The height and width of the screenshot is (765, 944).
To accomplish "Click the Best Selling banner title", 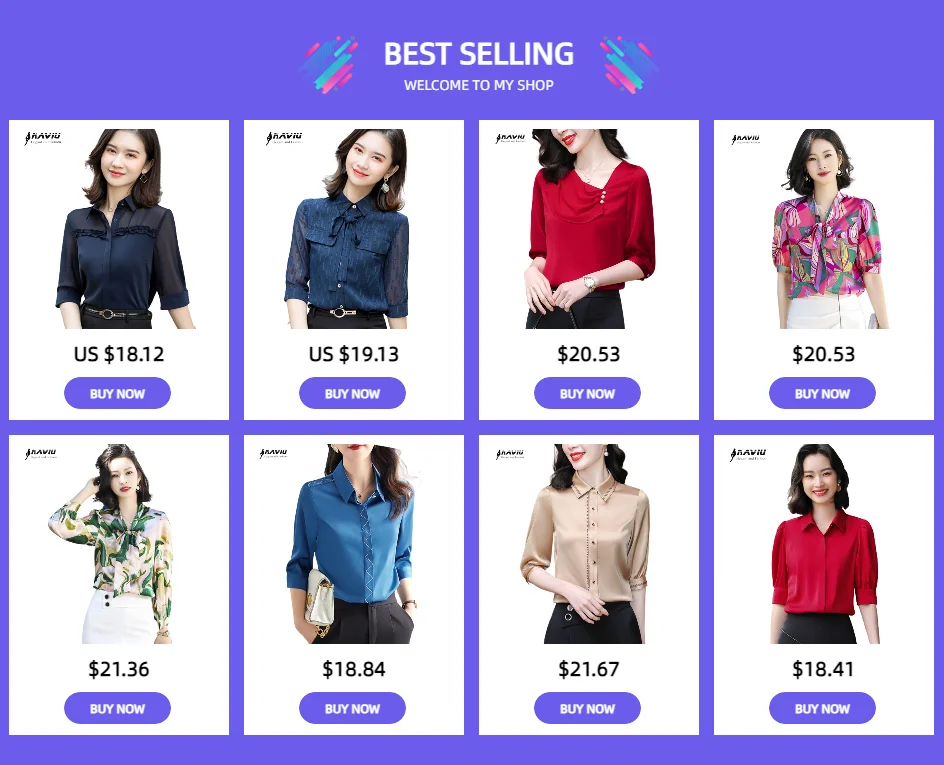I will (479, 54).
